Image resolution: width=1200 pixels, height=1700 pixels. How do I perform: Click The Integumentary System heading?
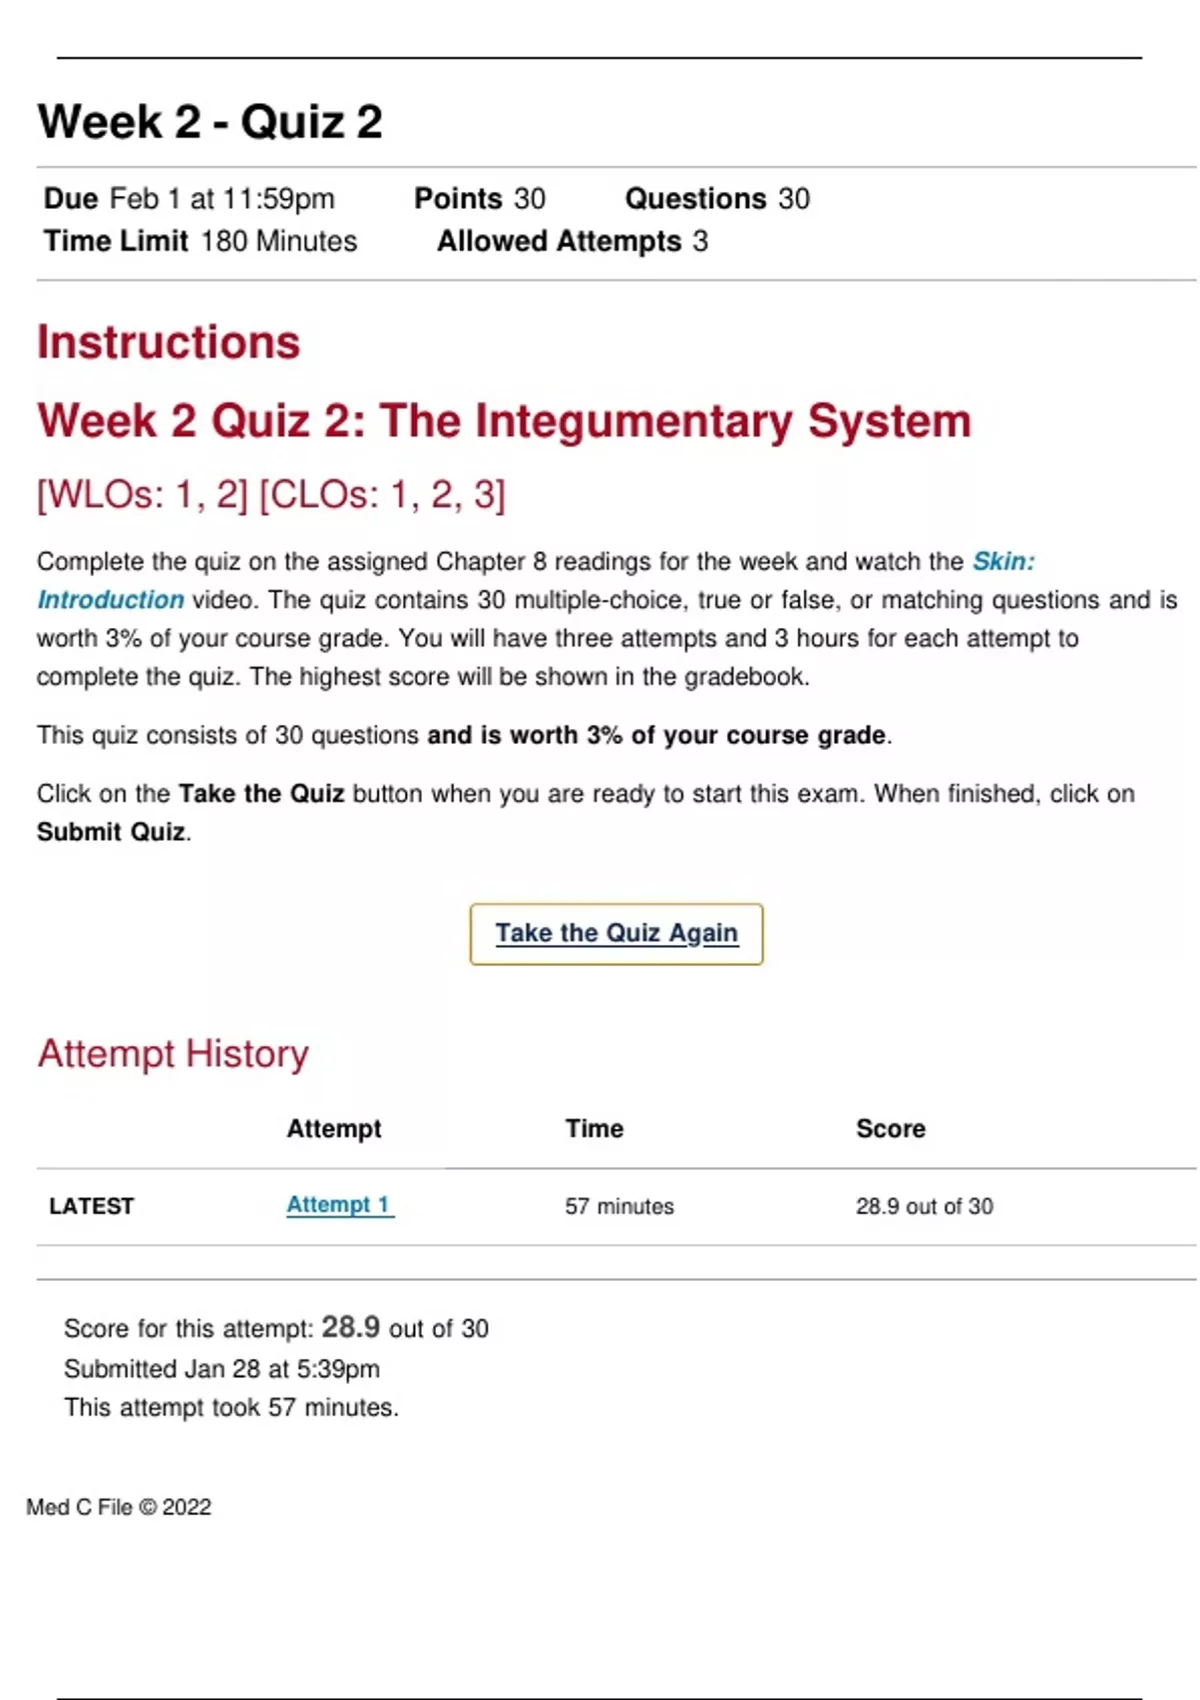click(504, 421)
